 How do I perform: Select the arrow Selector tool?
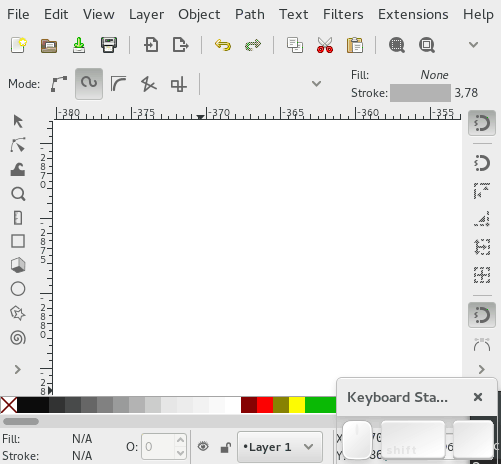click(18, 121)
